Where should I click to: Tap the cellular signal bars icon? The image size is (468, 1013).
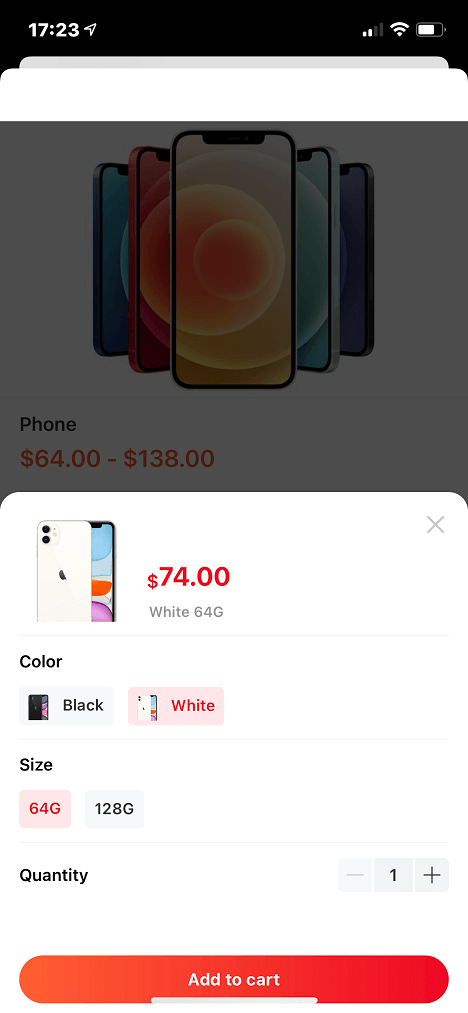372,30
